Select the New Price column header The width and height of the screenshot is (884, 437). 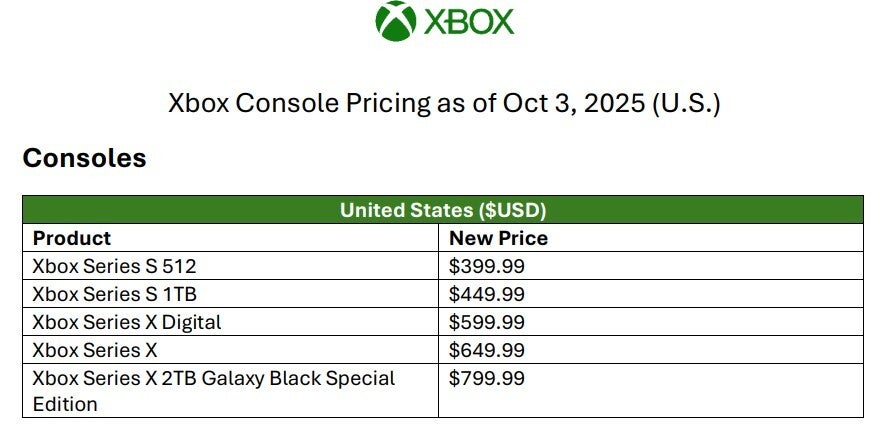pos(651,237)
